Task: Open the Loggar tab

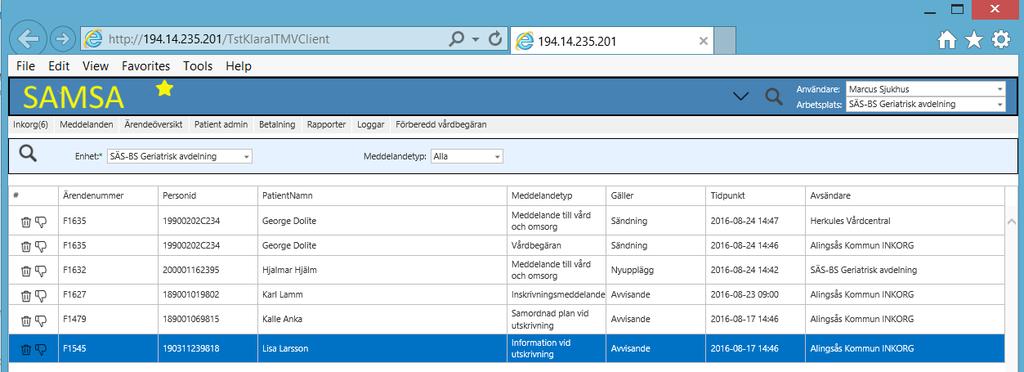Action: 371,125
